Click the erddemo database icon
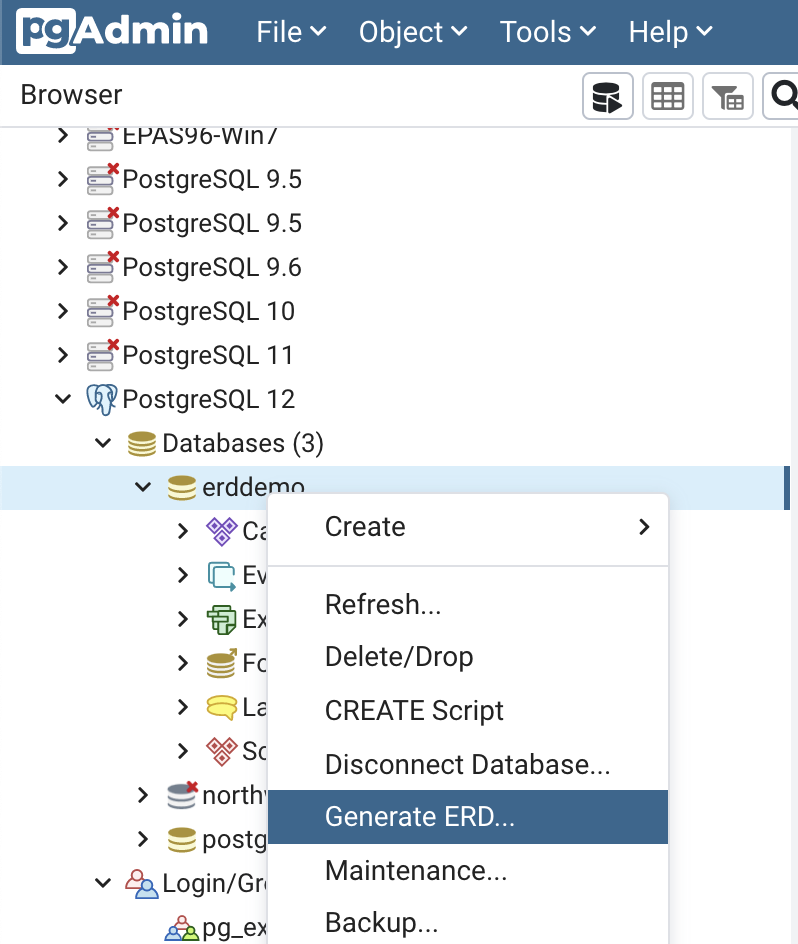Screen dimensions: 798x944 [181, 487]
